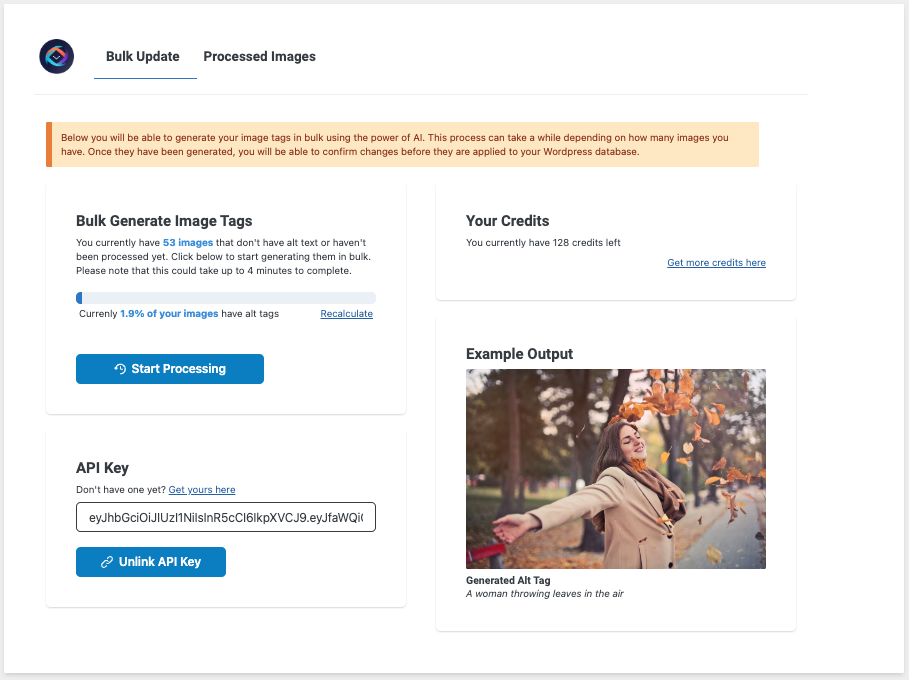The height and width of the screenshot is (680, 909).
Task: Click the orange informational notice banner
Action: 402,145
